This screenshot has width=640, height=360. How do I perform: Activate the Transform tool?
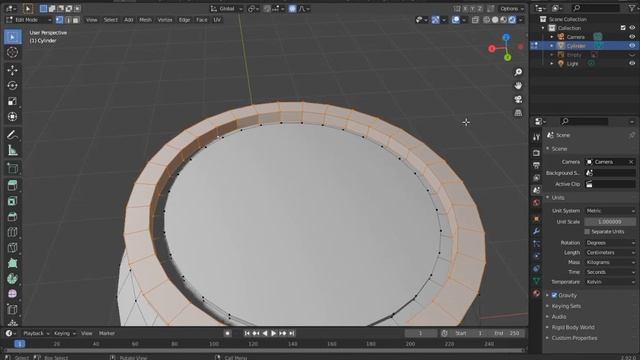13,117
